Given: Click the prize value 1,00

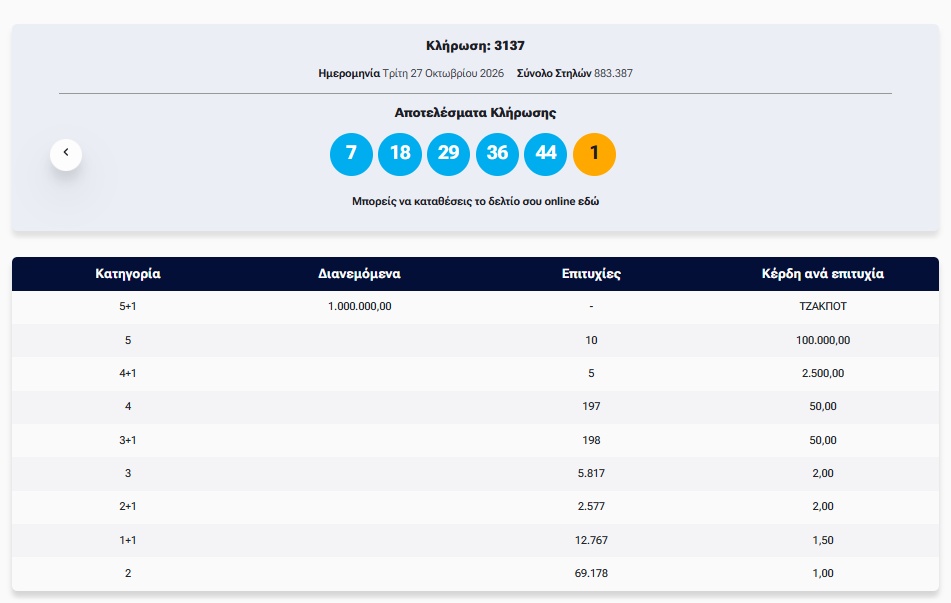Looking at the screenshot, I should pyautogui.click(x=823, y=573).
